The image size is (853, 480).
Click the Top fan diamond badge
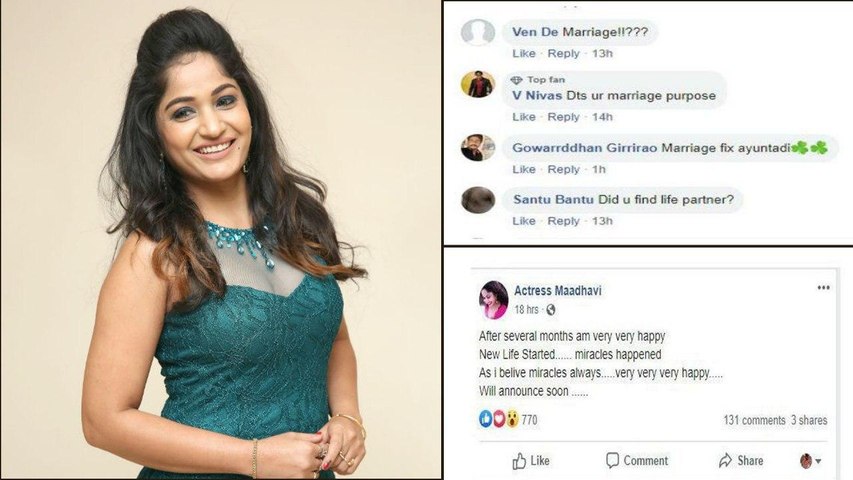point(516,80)
